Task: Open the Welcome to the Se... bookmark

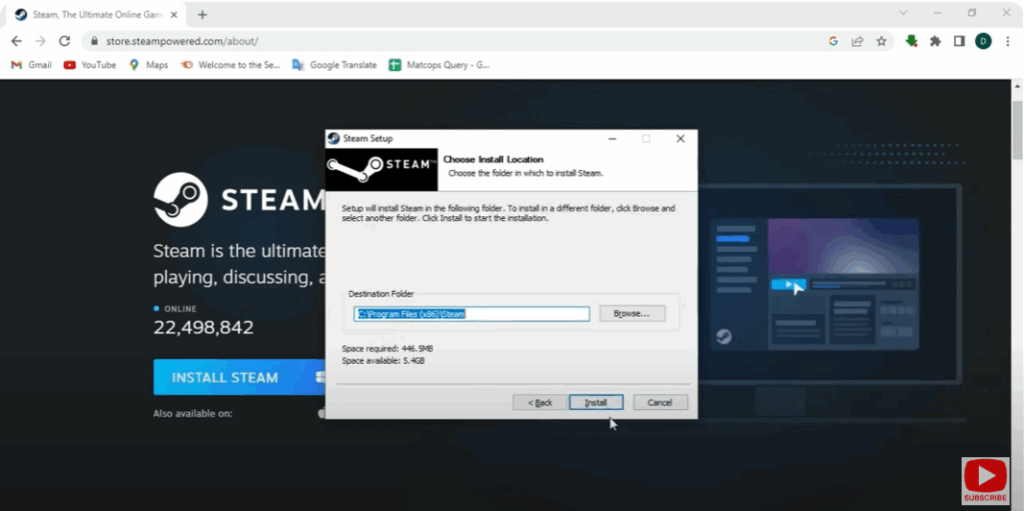Action: click(231, 65)
